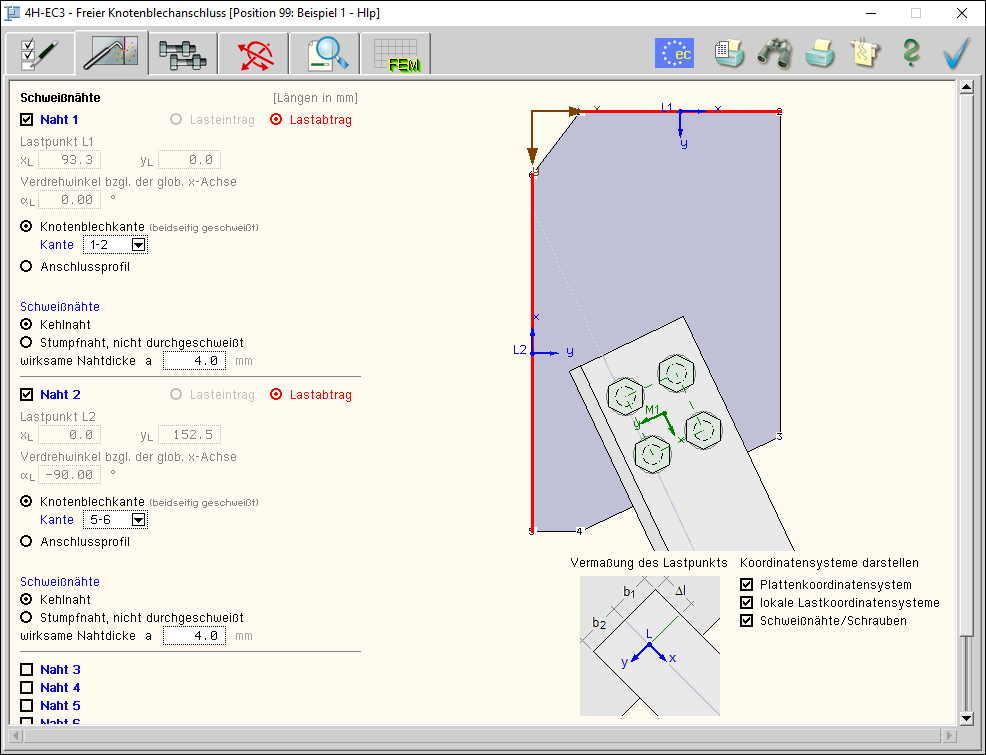The height and width of the screenshot is (755, 986).
Task: Open help with the question mark icon
Action: pyautogui.click(x=910, y=53)
